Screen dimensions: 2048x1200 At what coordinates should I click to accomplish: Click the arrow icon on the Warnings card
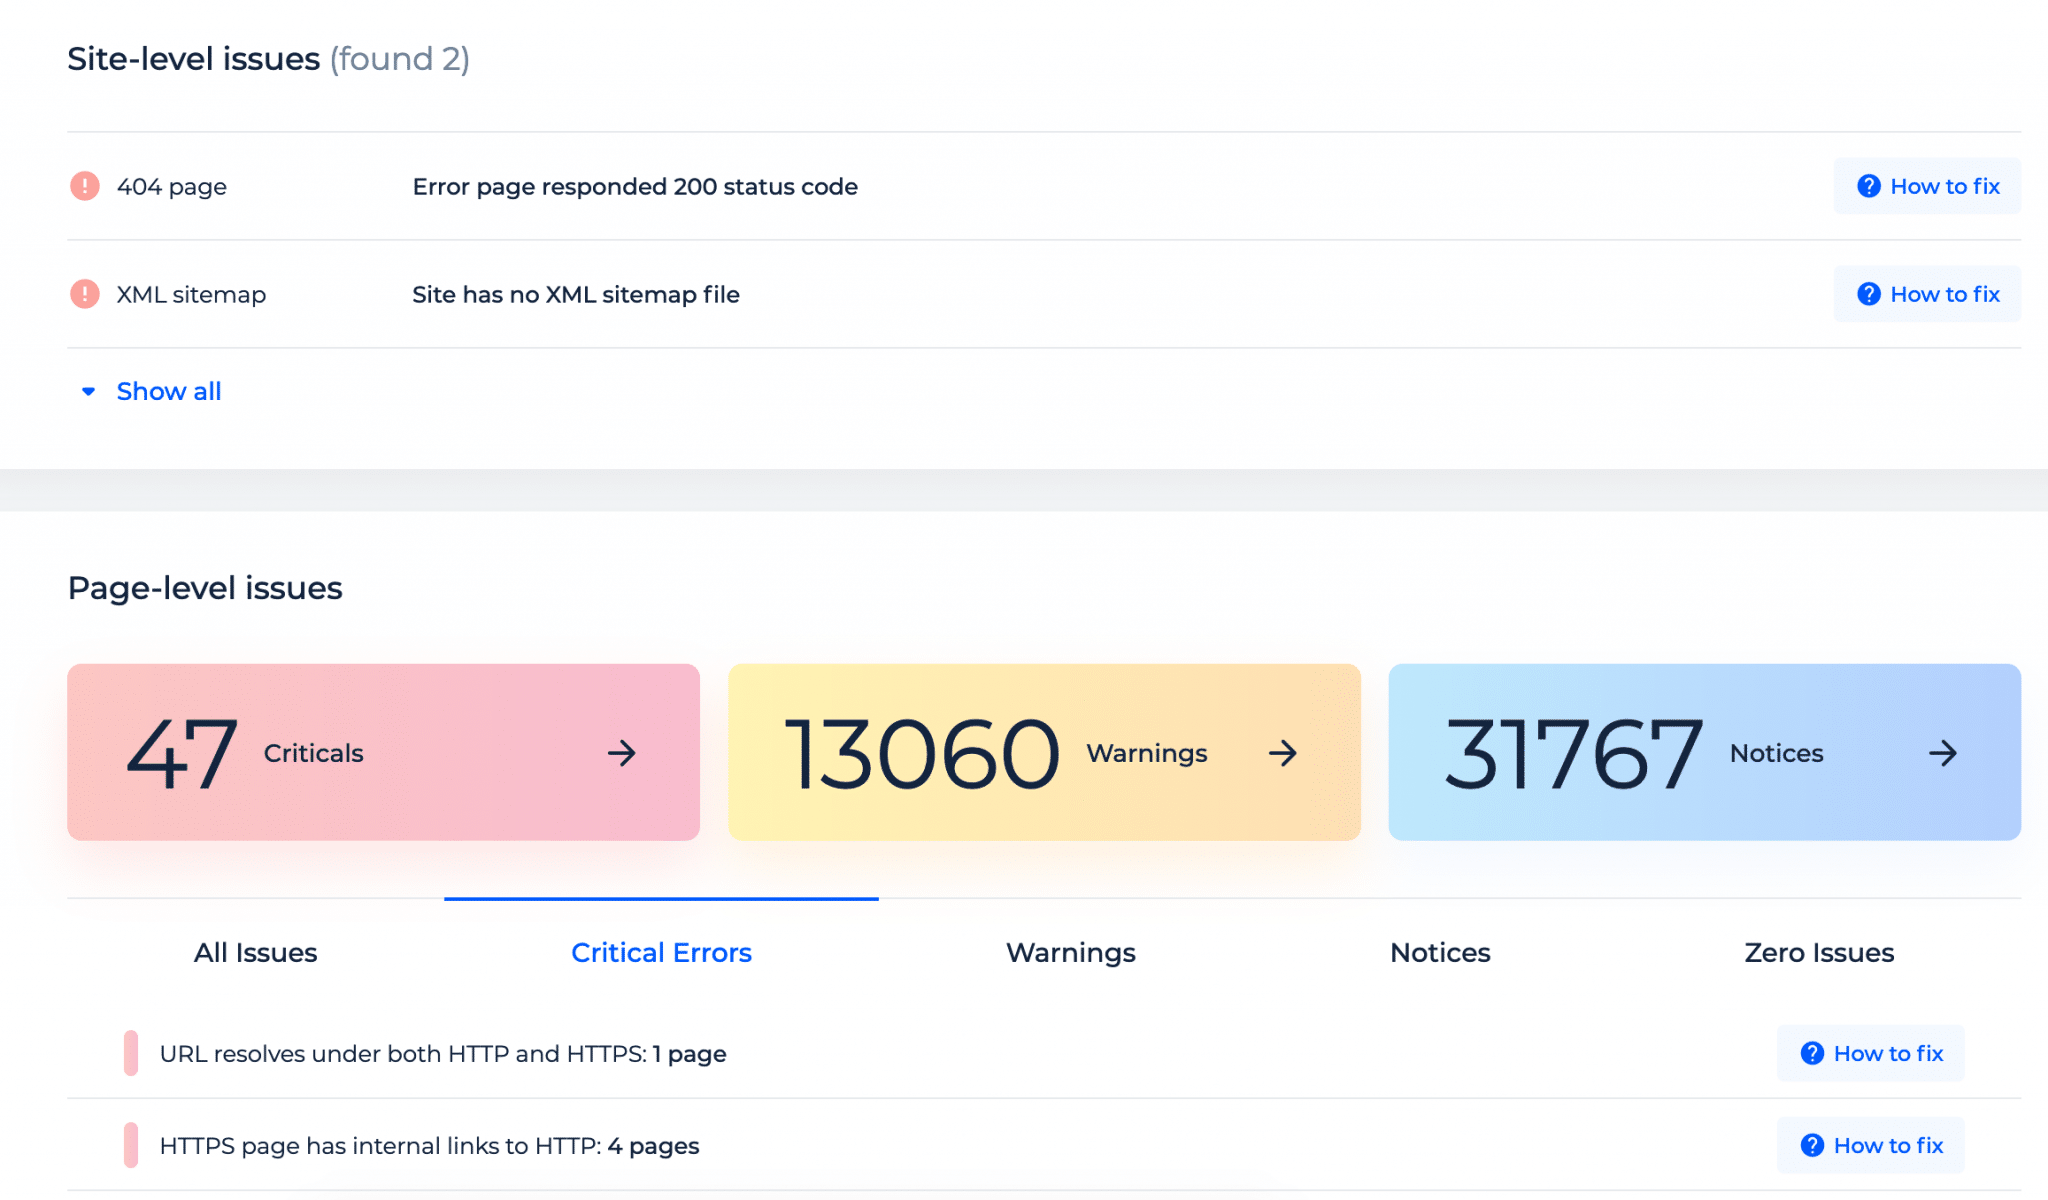1283,753
